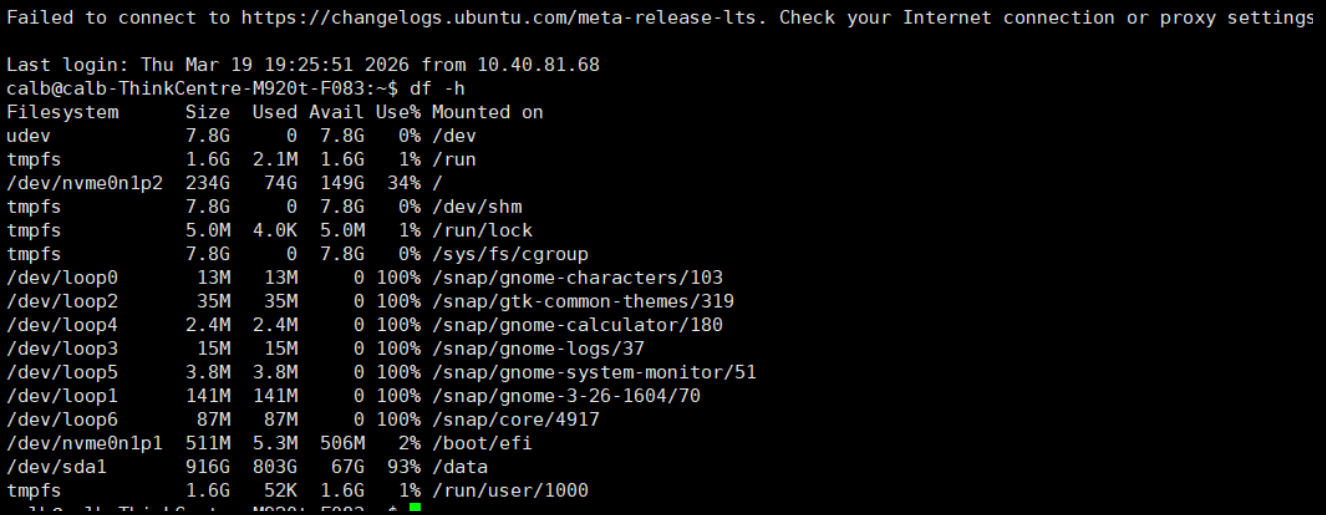
Task: Click the "Mounted on" column header
Action: pyautogui.click(x=487, y=112)
